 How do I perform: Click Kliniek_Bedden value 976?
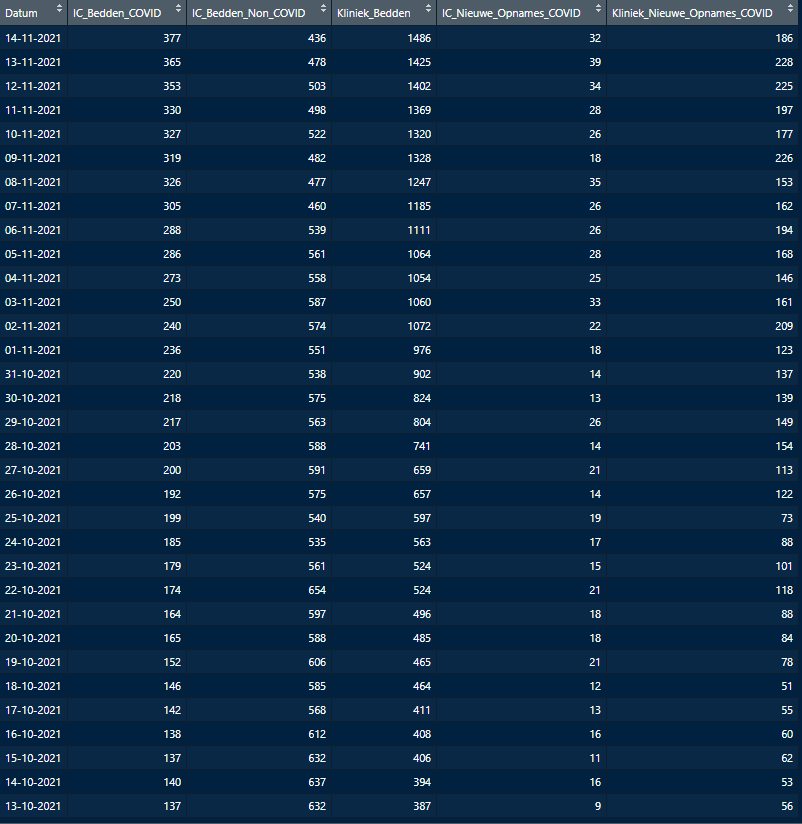point(422,350)
